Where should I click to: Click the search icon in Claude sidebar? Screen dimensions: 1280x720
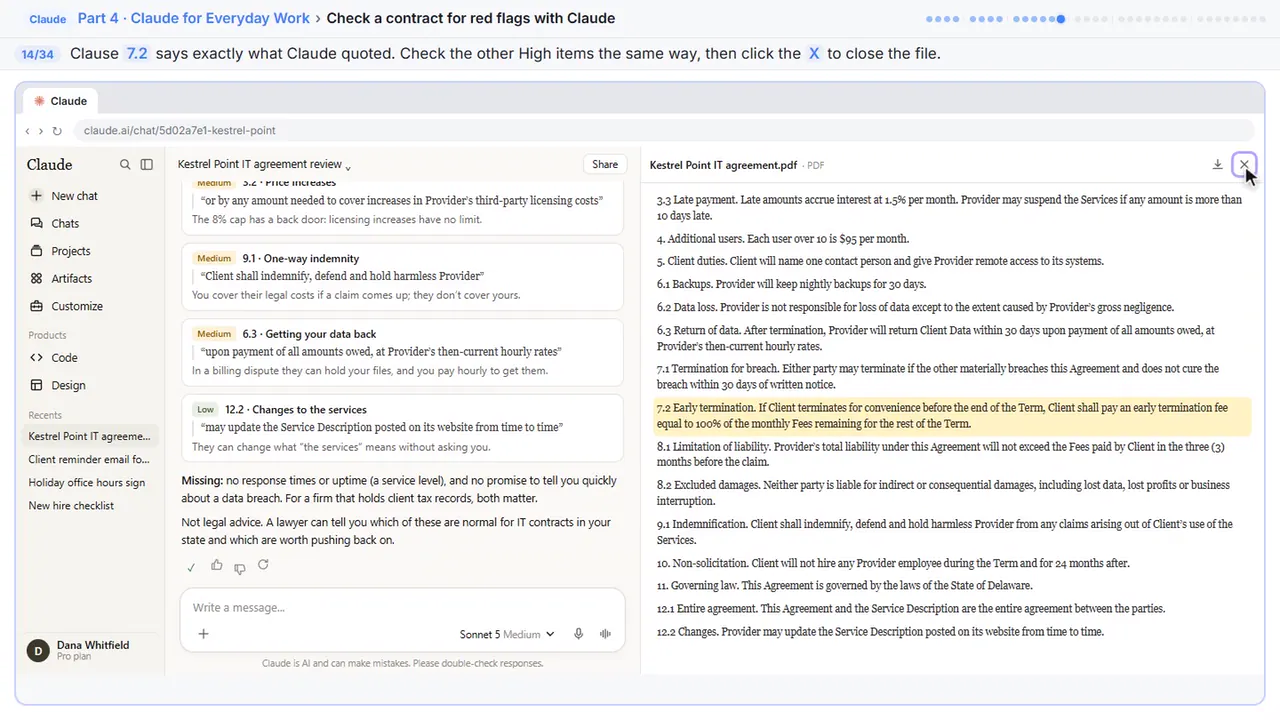[x=125, y=164]
